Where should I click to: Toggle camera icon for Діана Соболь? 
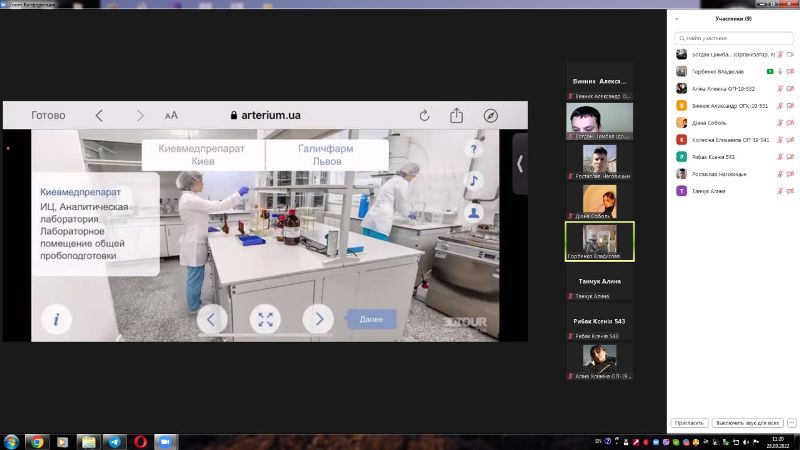pos(790,123)
